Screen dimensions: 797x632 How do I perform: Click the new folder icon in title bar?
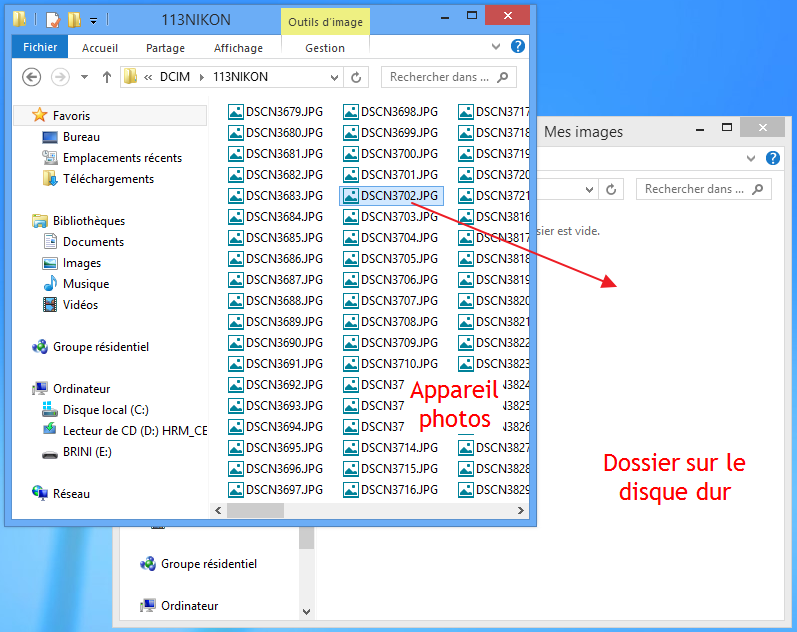pos(74,20)
